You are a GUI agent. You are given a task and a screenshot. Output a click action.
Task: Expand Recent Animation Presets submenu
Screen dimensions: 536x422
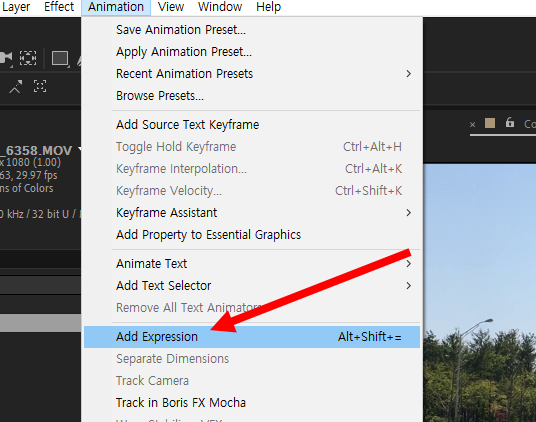(252, 74)
